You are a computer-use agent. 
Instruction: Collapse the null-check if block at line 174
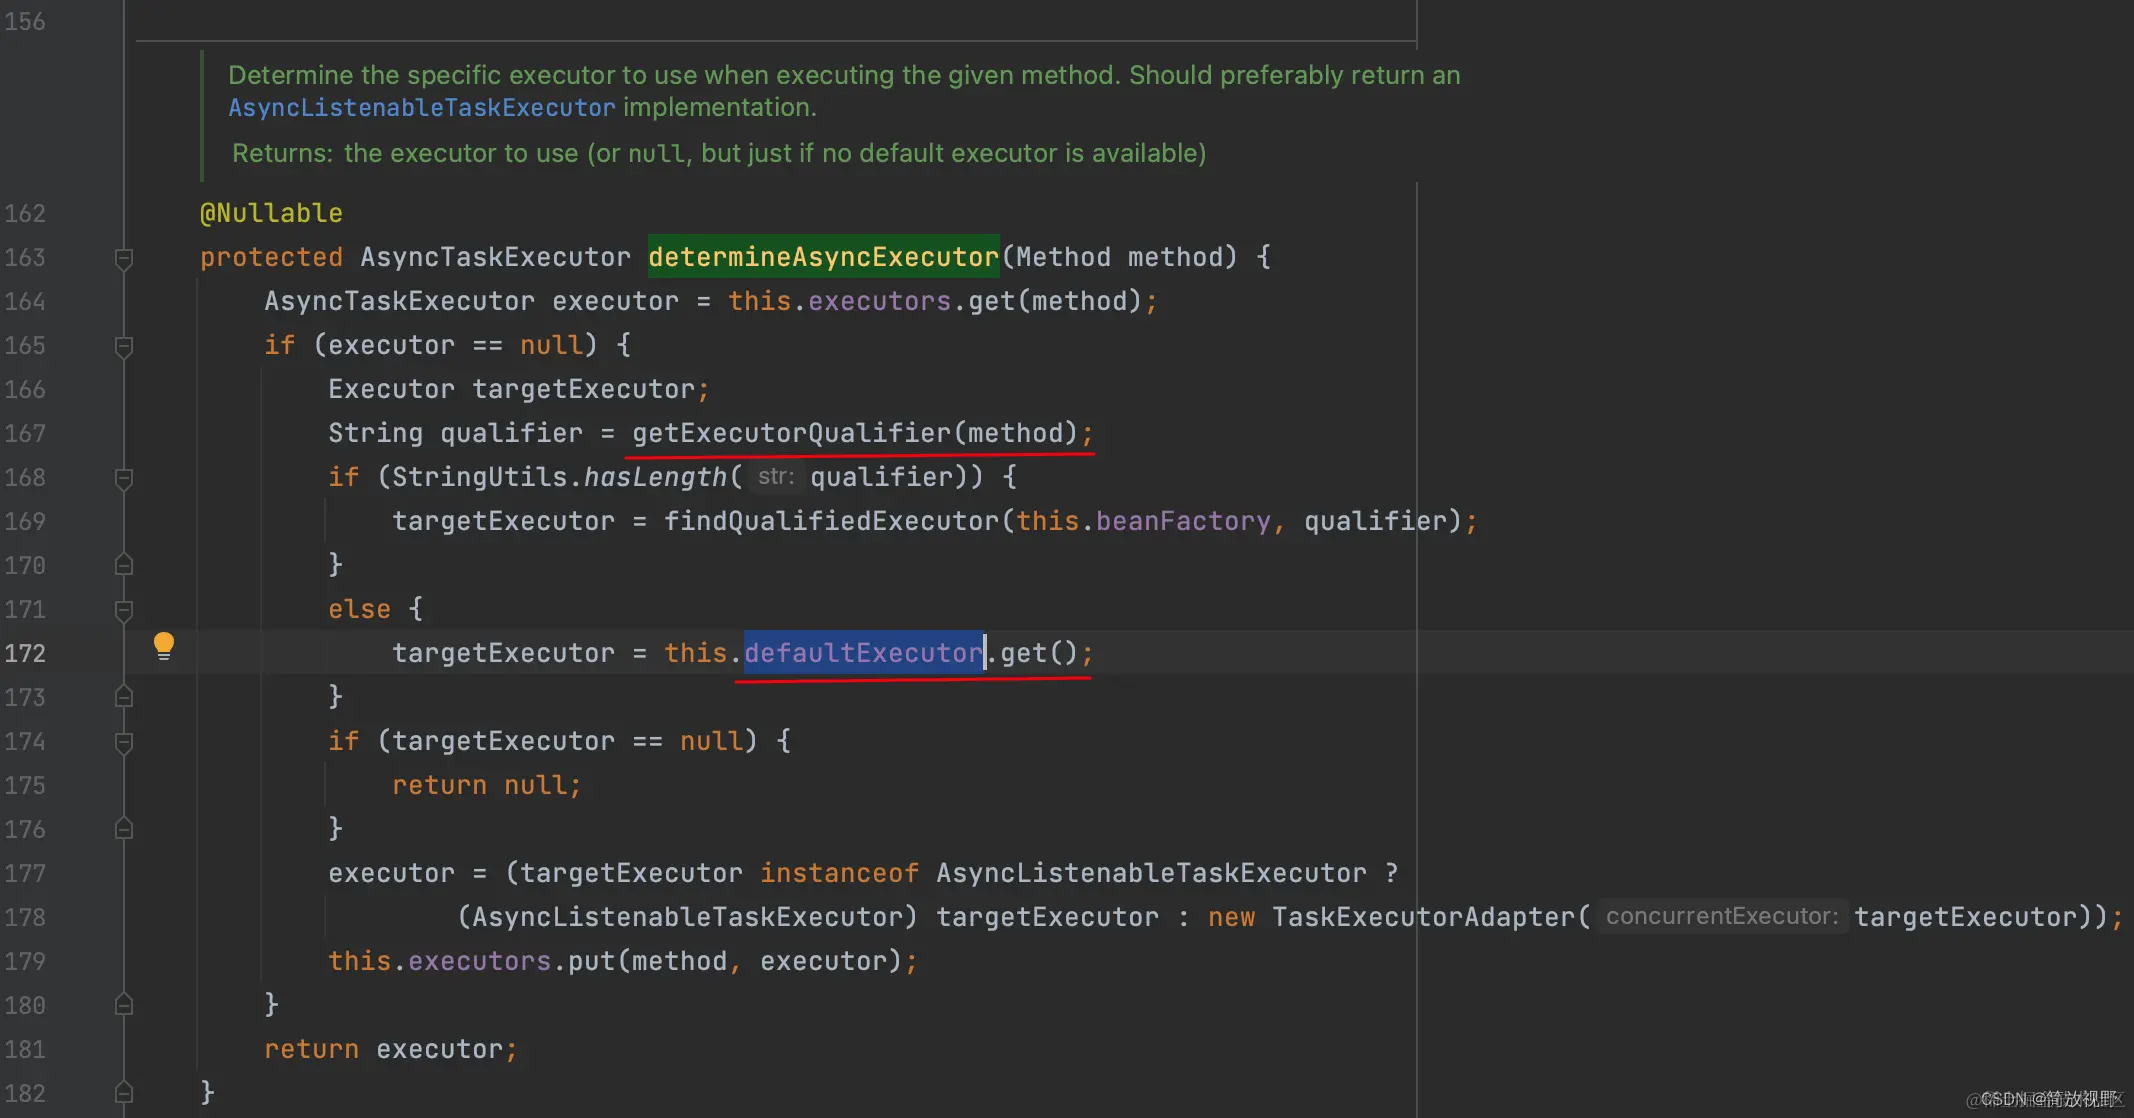(124, 741)
